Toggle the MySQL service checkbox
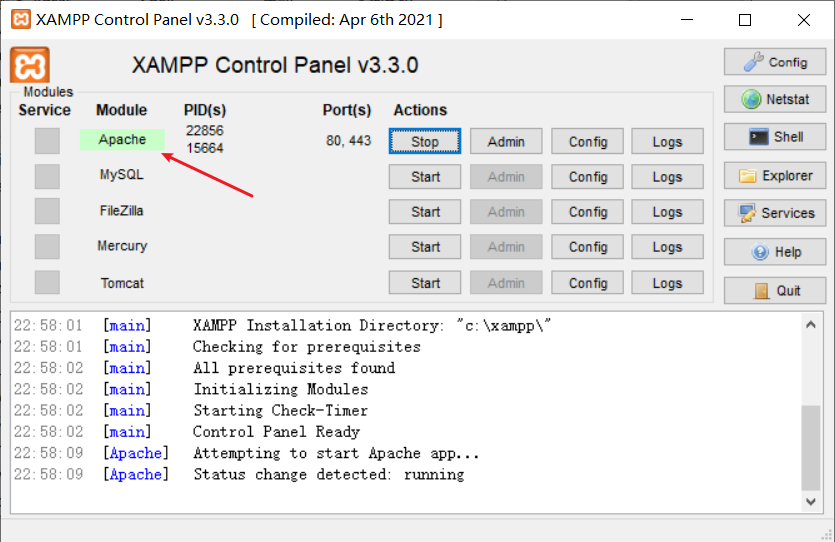This screenshot has width=835, height=542. tap(47, 176)
